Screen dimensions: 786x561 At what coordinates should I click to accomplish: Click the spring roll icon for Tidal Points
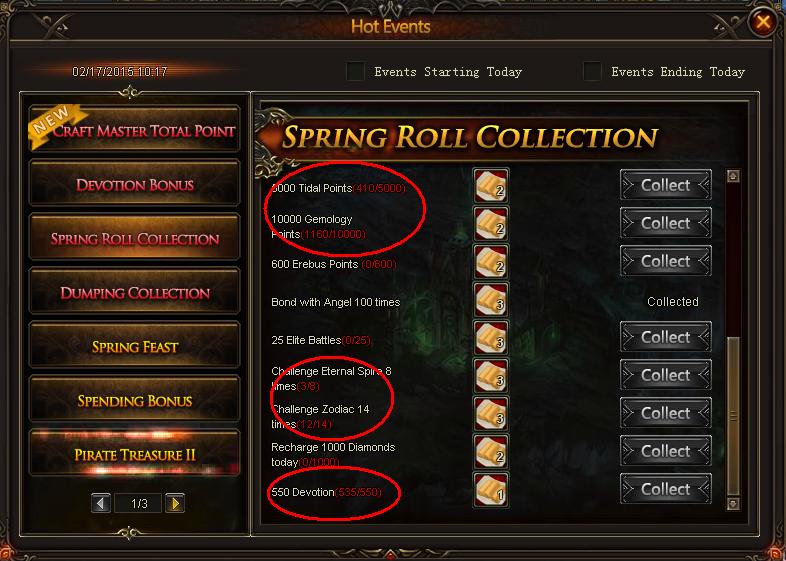[x=491, y=186]
